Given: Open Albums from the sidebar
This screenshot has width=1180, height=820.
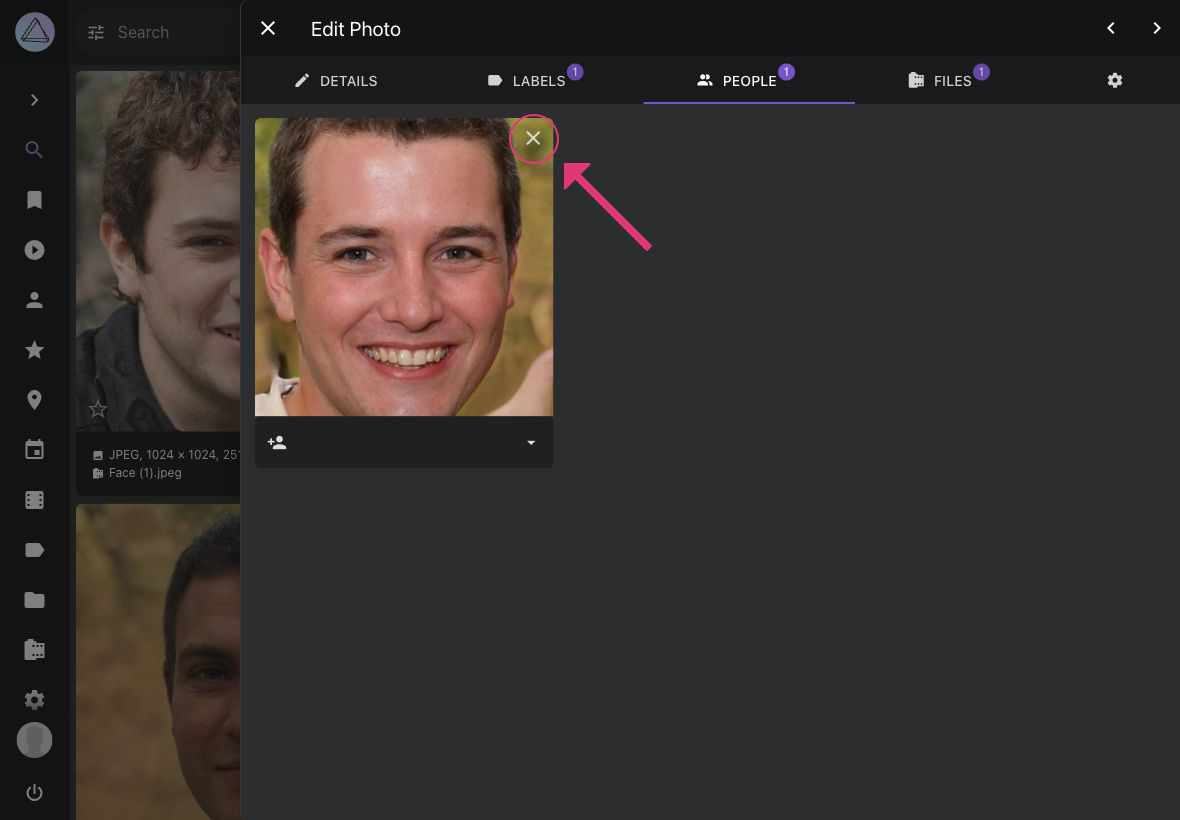Looking at the screenshot, I should 34,200.
